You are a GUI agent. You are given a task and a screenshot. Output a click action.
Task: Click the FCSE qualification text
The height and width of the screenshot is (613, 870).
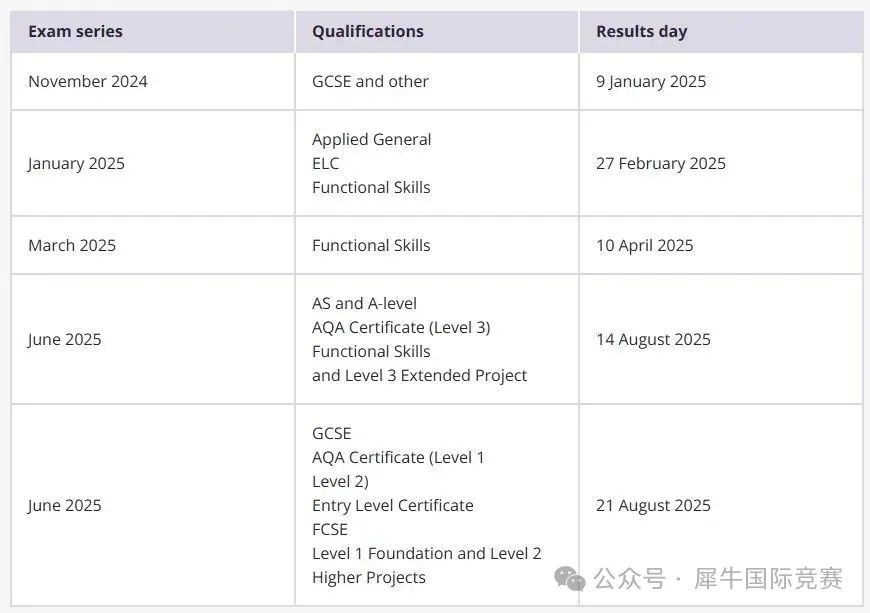point(330,529)
